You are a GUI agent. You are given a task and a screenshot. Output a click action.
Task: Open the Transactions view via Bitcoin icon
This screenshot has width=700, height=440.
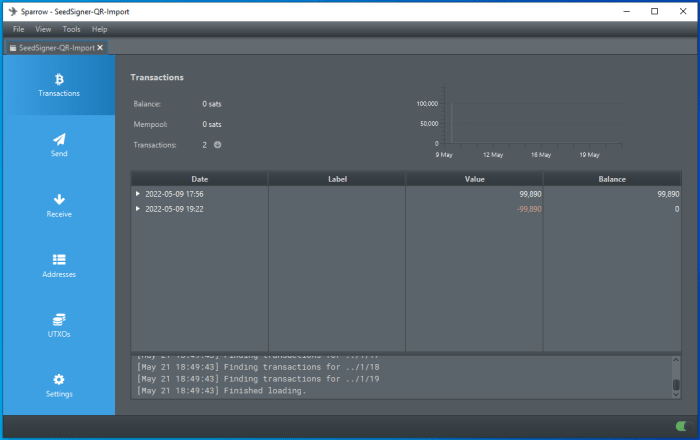(59, 80)
